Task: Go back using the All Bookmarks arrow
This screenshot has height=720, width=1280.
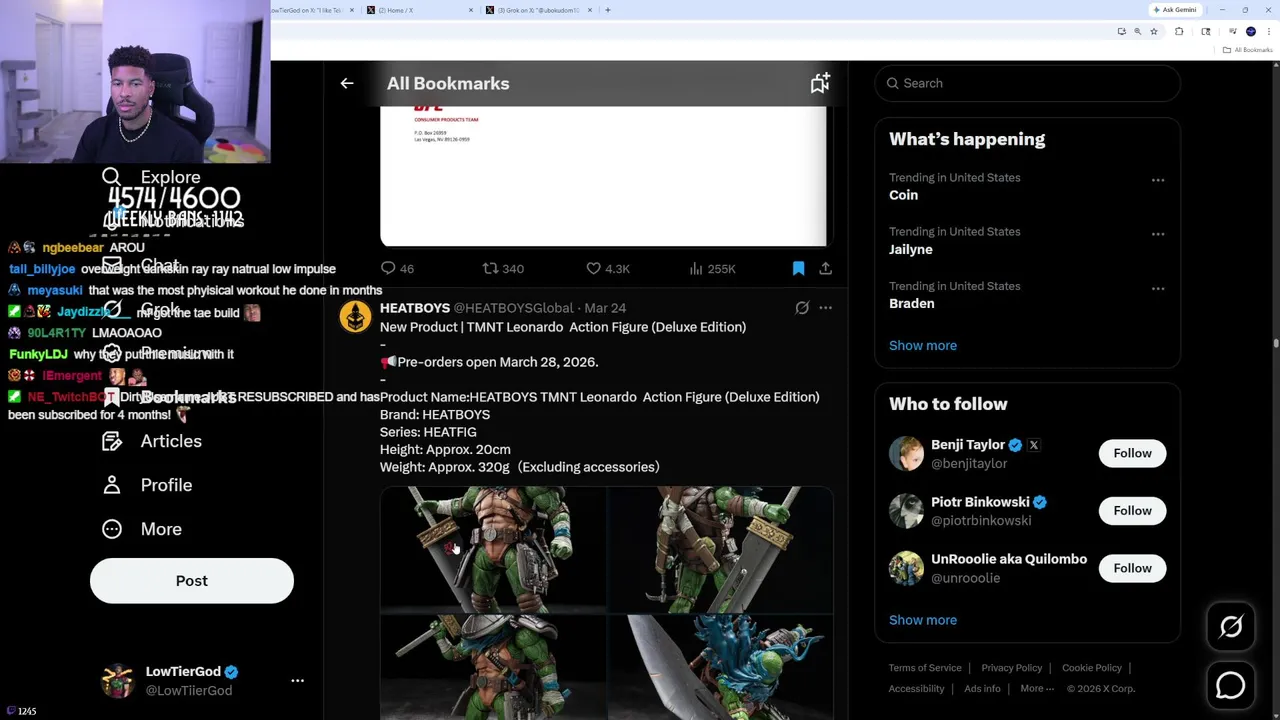Action: point(347,84)
